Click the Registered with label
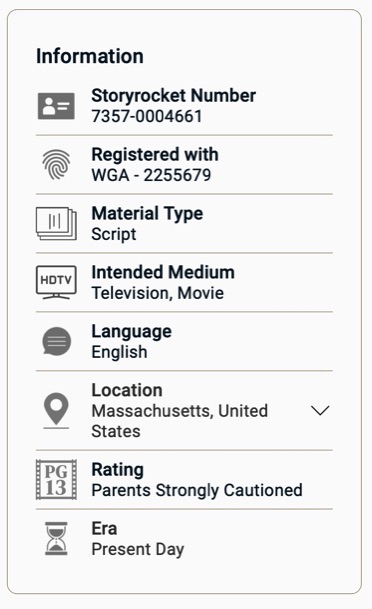The height and width of the screenshot is (609, 372). click(x=155, y=155)
